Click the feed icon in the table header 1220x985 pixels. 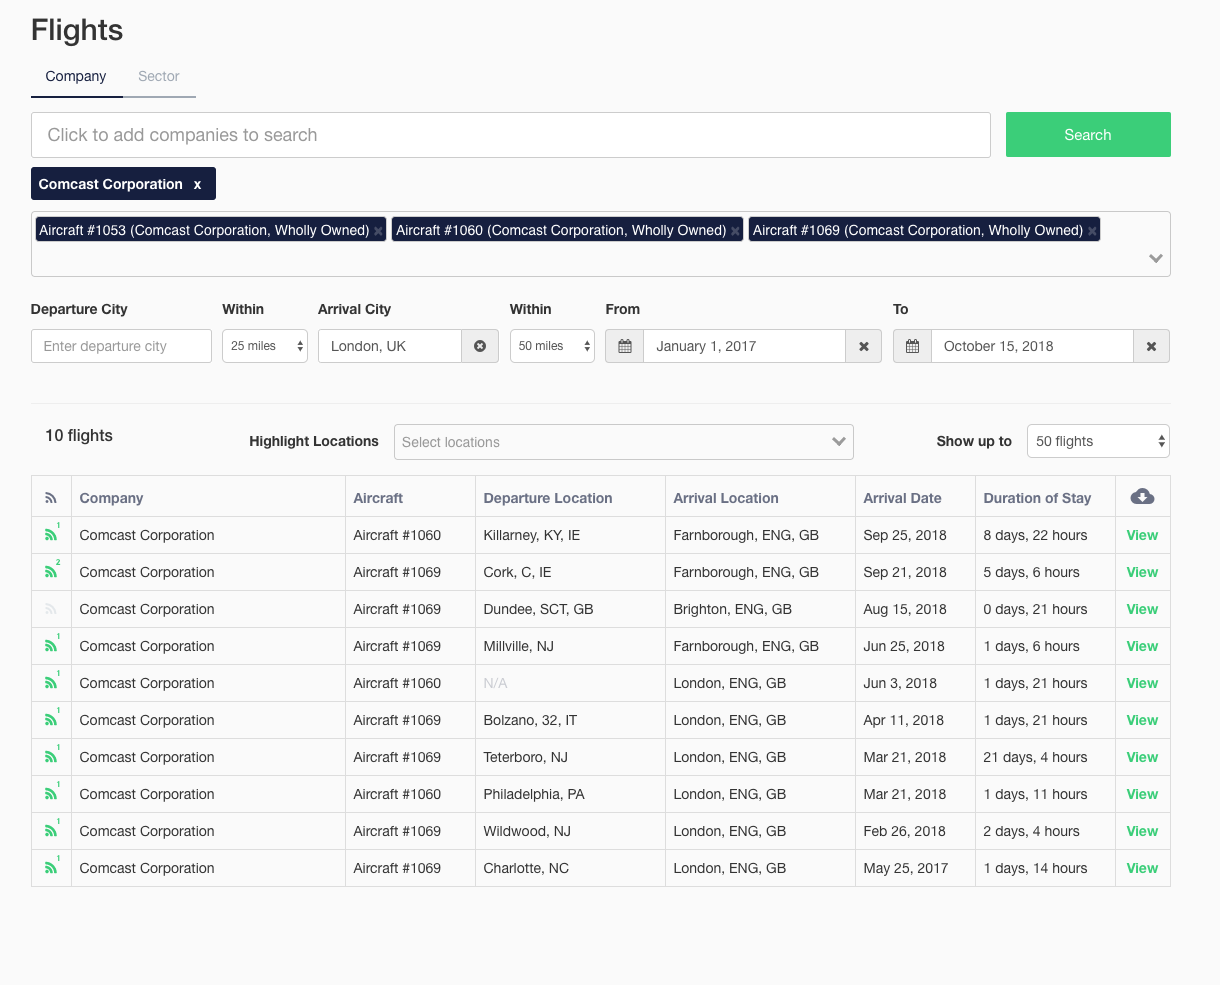(x=51, y=498)
